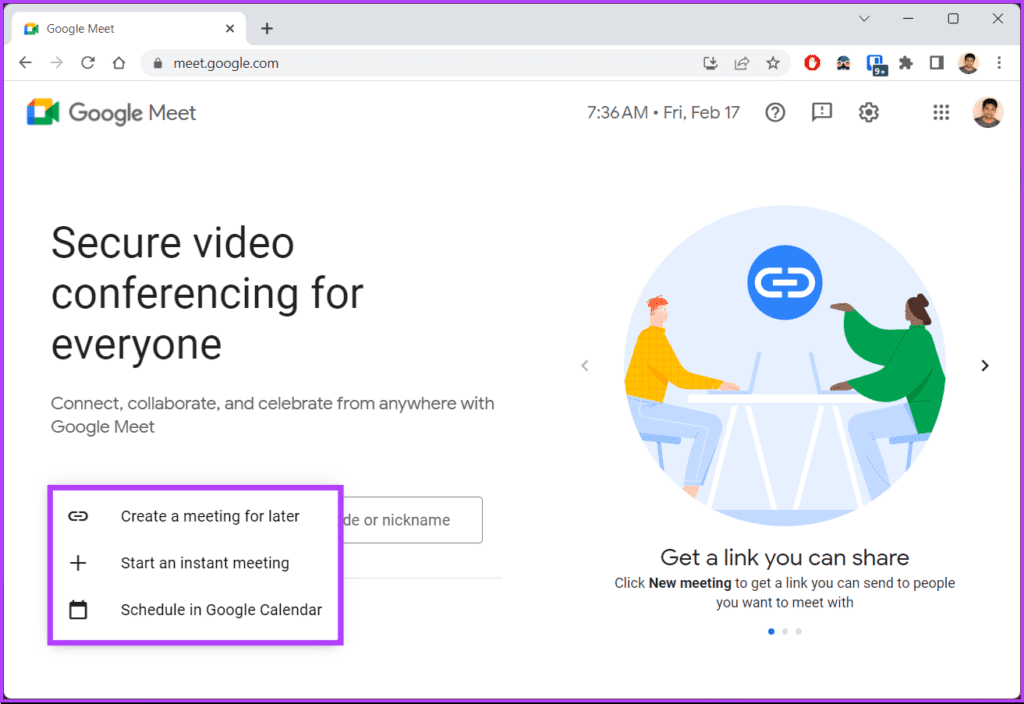Click the calendar icon beside Schedule in Google Calendar

tap(78, 609)
